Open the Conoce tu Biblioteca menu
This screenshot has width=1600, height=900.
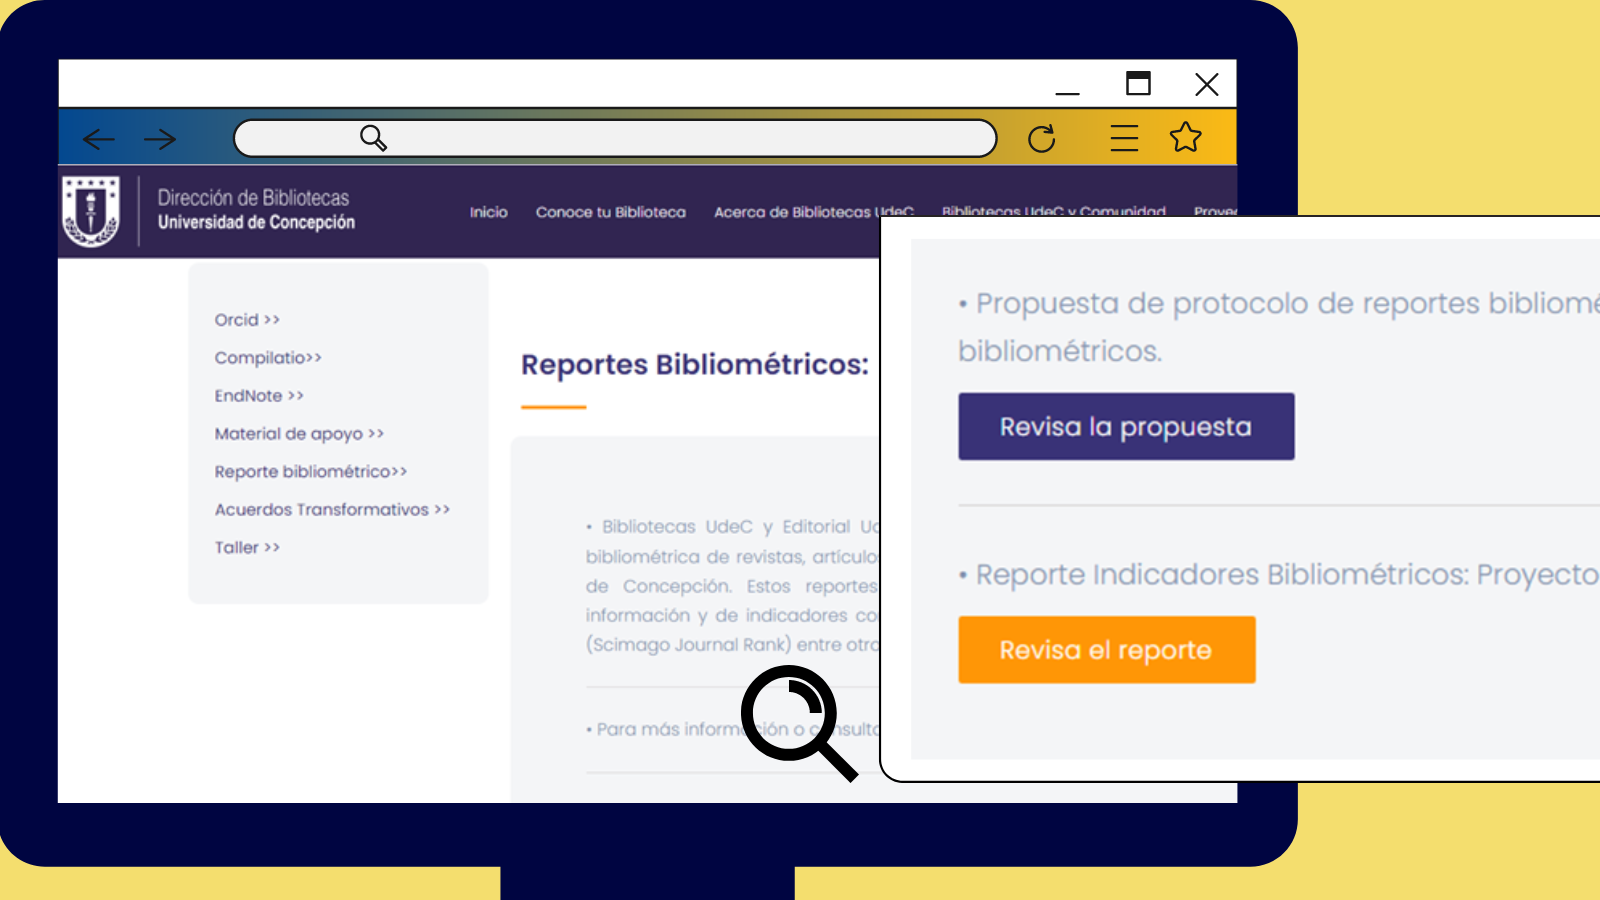611,212
